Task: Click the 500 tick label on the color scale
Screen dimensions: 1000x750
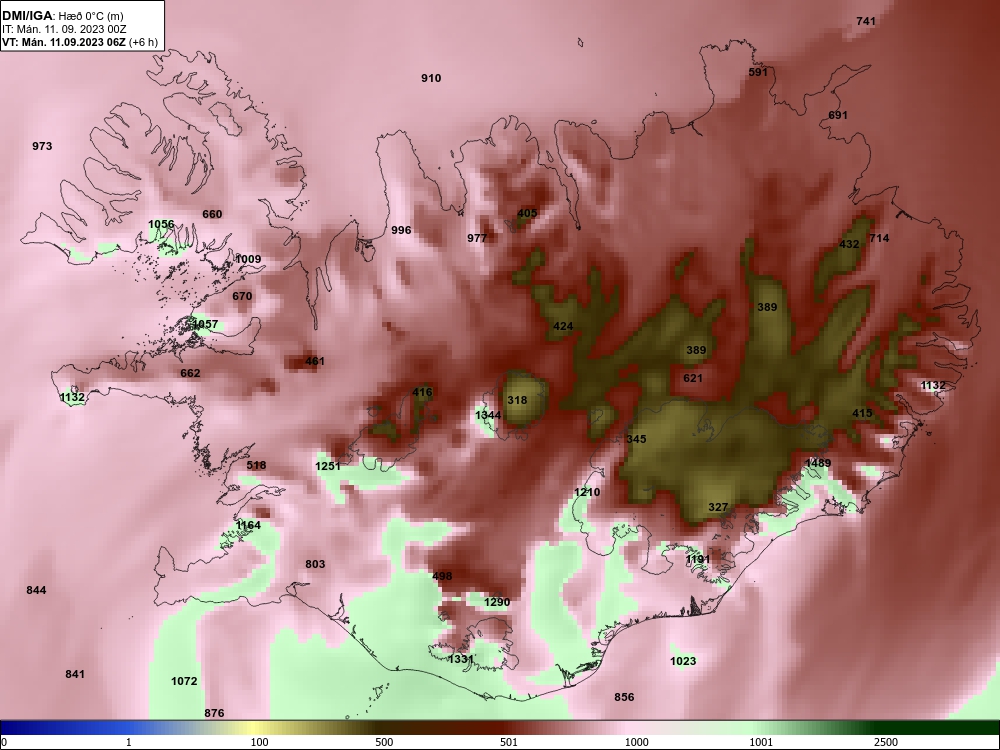Action: click(384, 742)
